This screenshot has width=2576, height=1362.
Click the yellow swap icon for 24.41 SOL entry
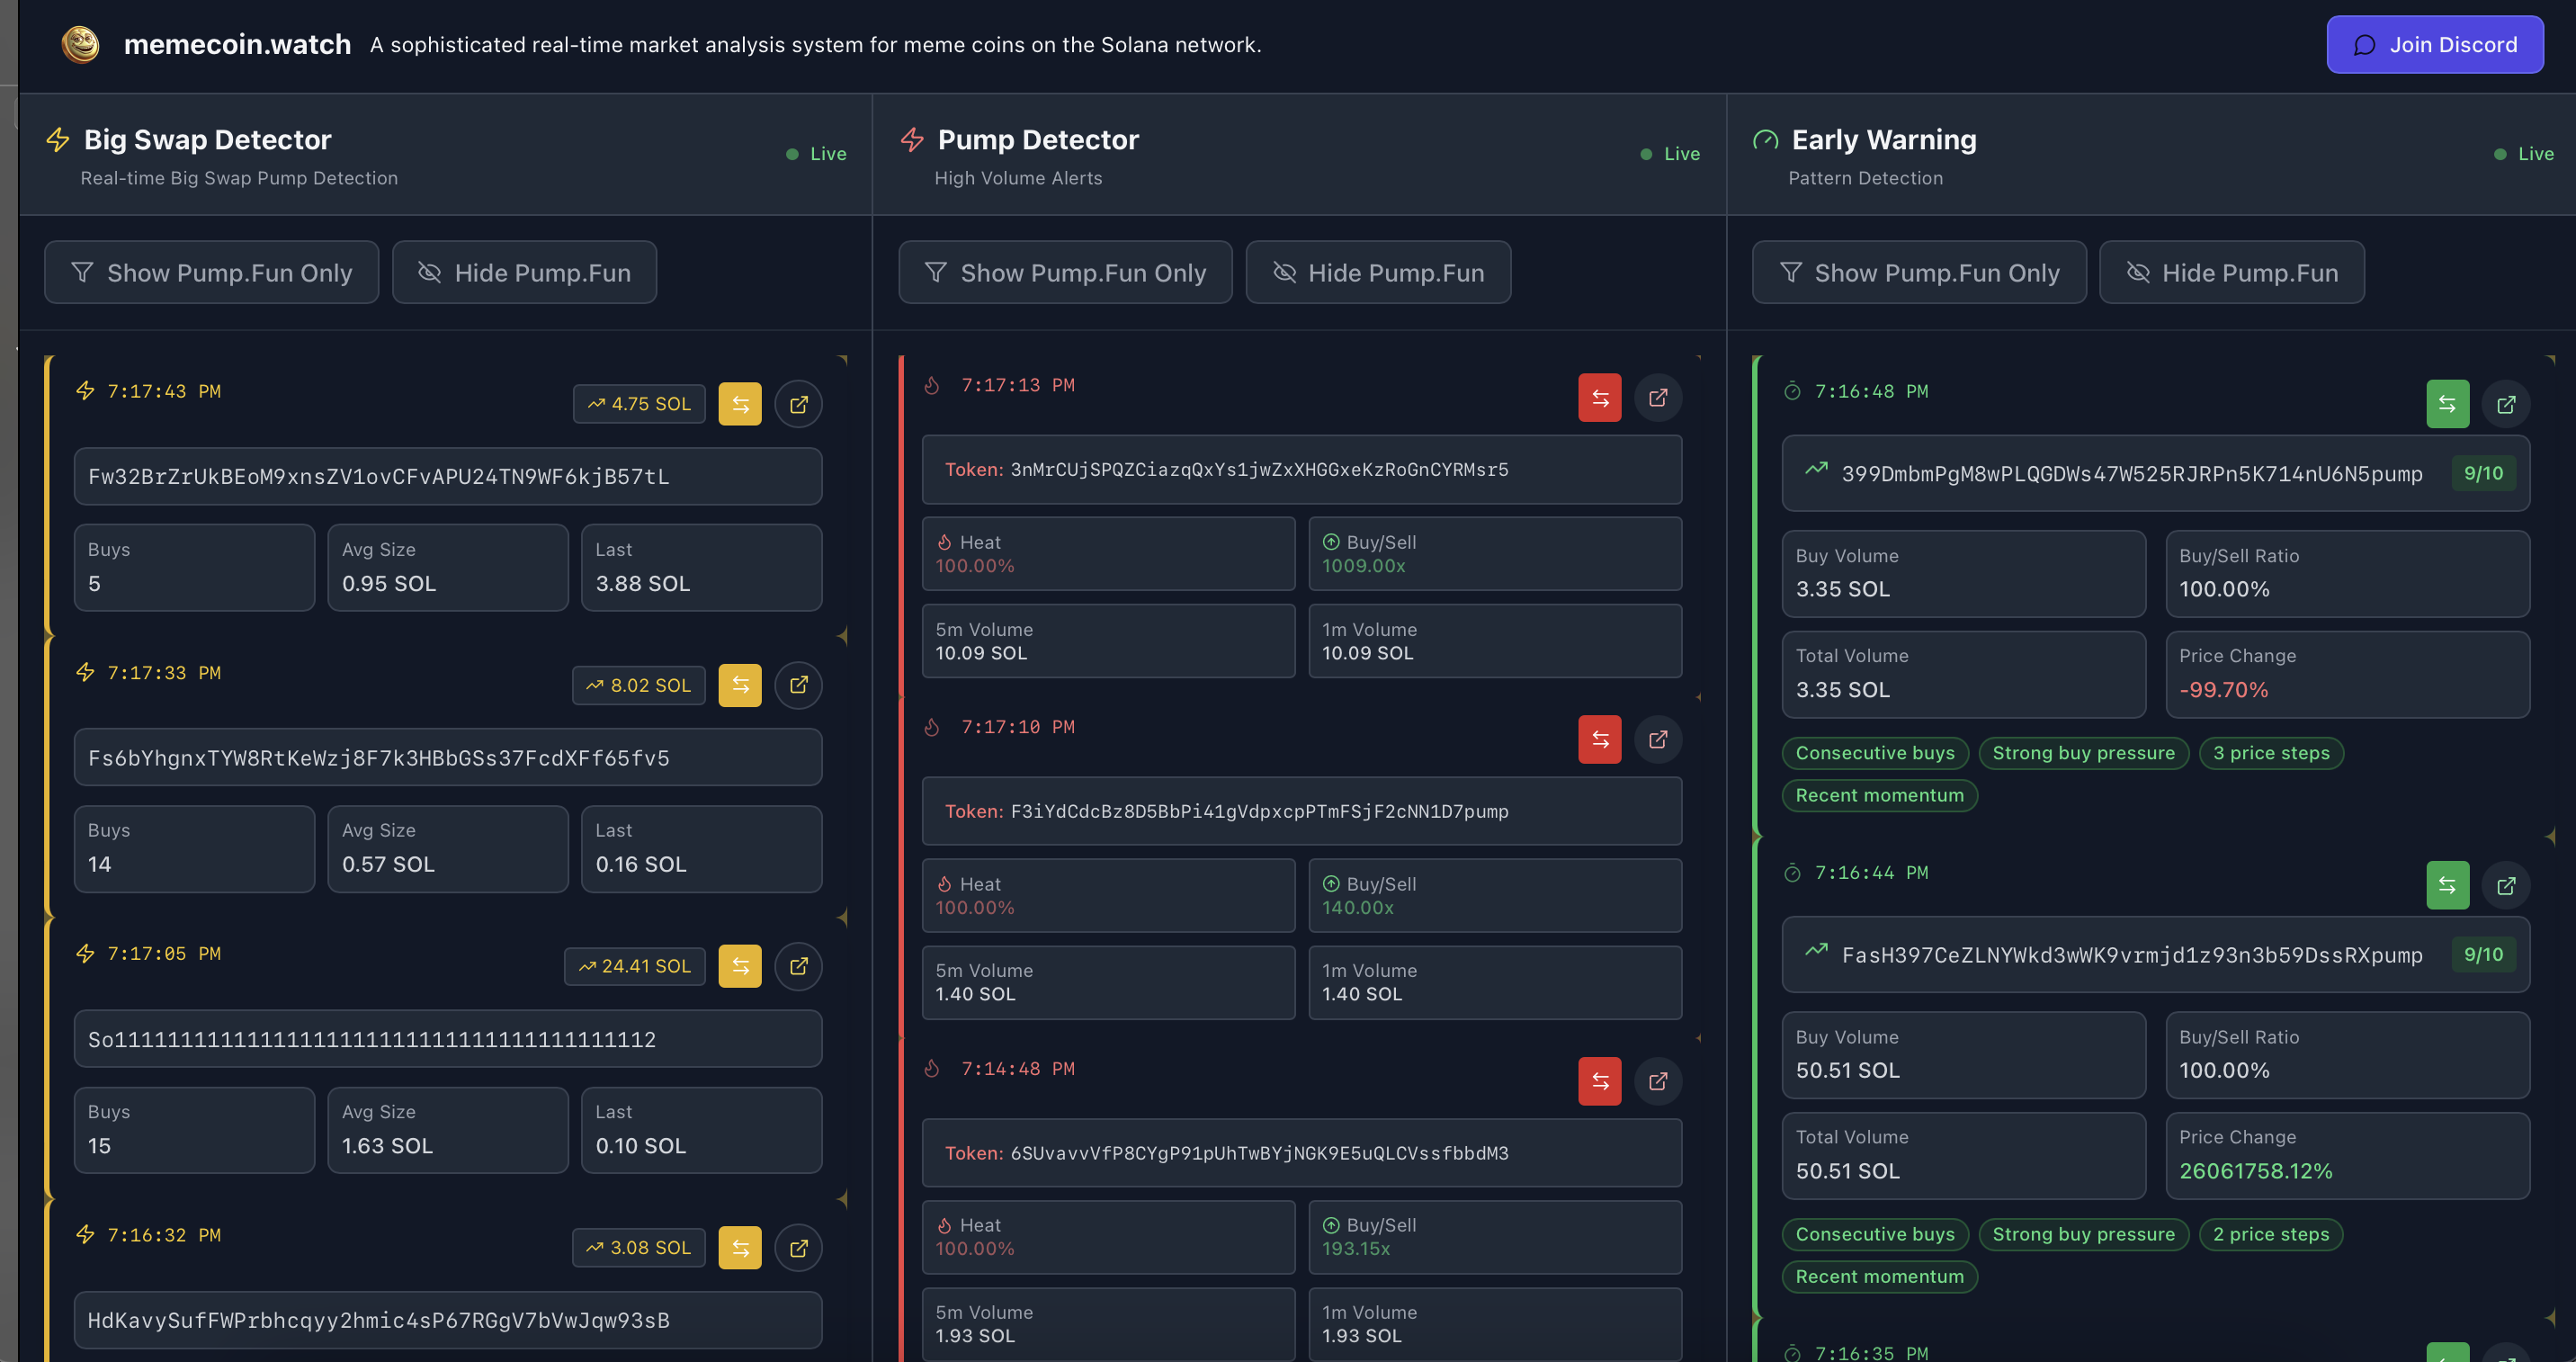pyautogui.click(x=739, y=966)
